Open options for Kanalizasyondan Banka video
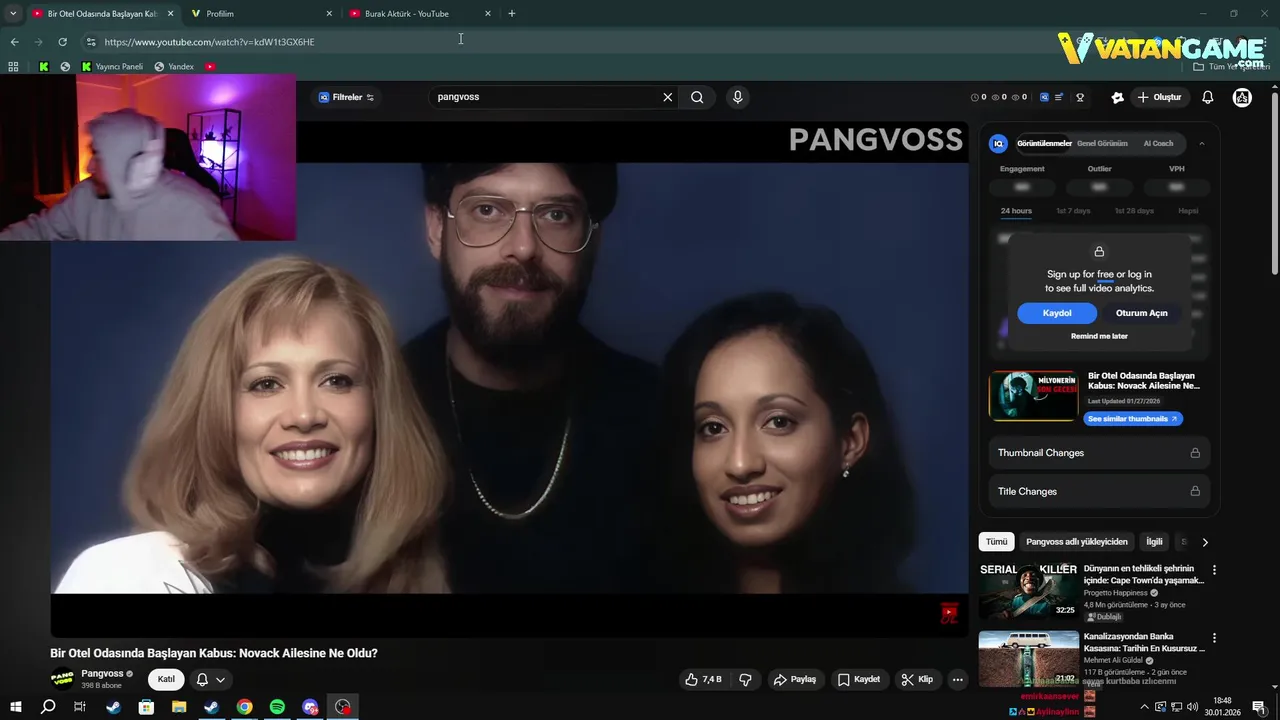Viewport: 1280px width, 720px height. (1215, 638)
